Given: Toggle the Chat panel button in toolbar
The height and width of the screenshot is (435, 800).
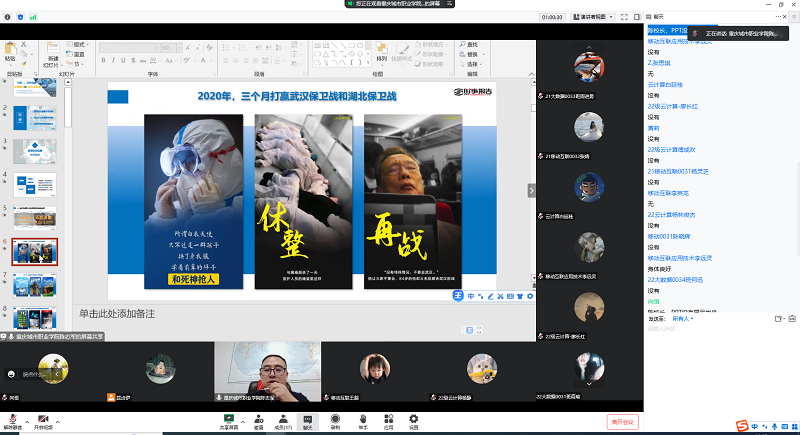Looking at the screenshot, I should (309, 420).
